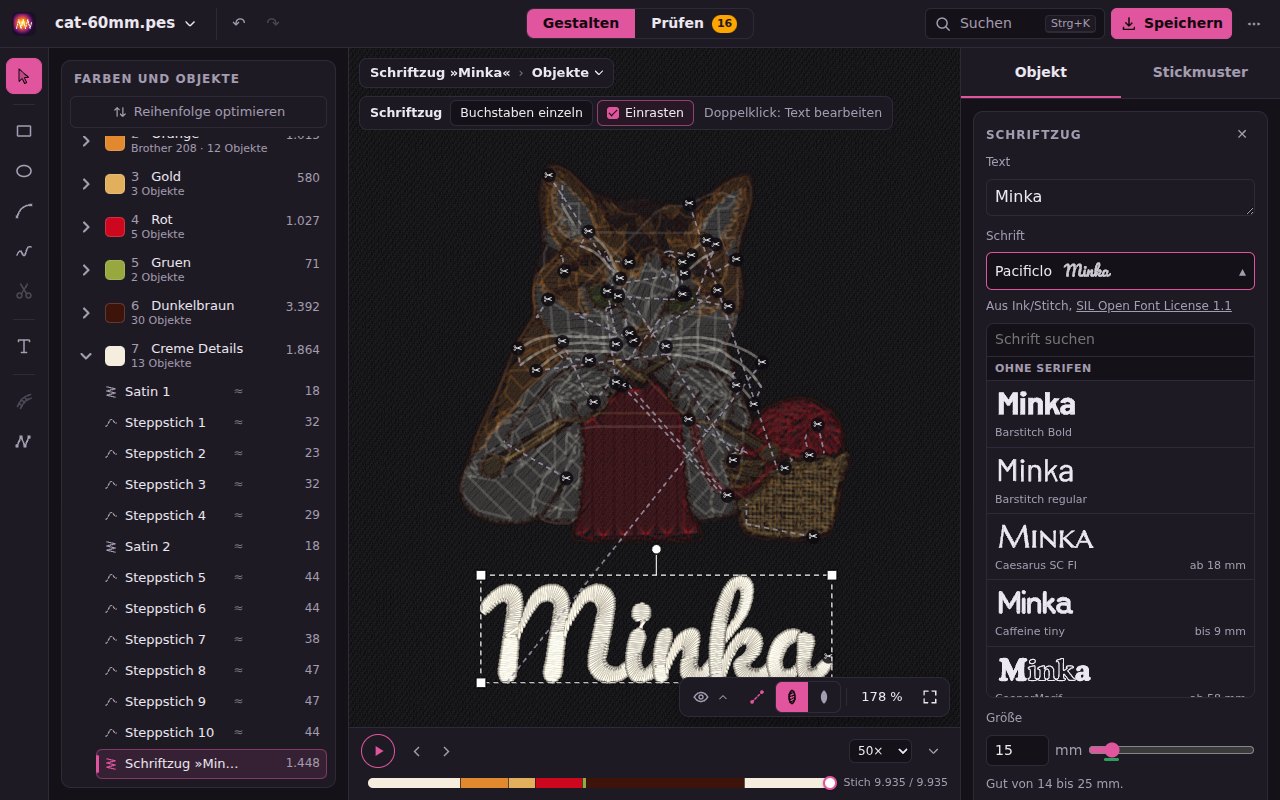This screenshot has height=800, width=1280.
Task: Click the stitch timeline playhead
Action: point(829,783)
